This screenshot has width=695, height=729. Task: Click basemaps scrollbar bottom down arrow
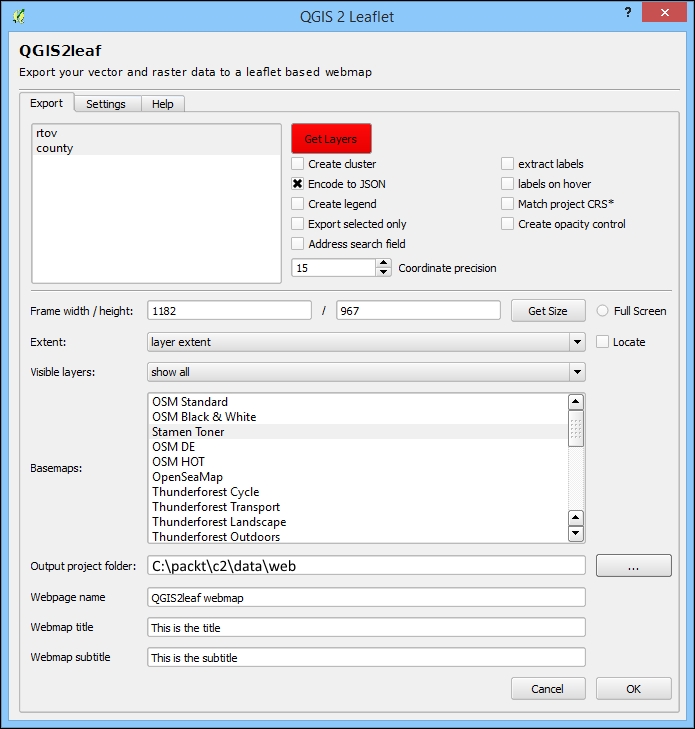[x=576, y=533]
